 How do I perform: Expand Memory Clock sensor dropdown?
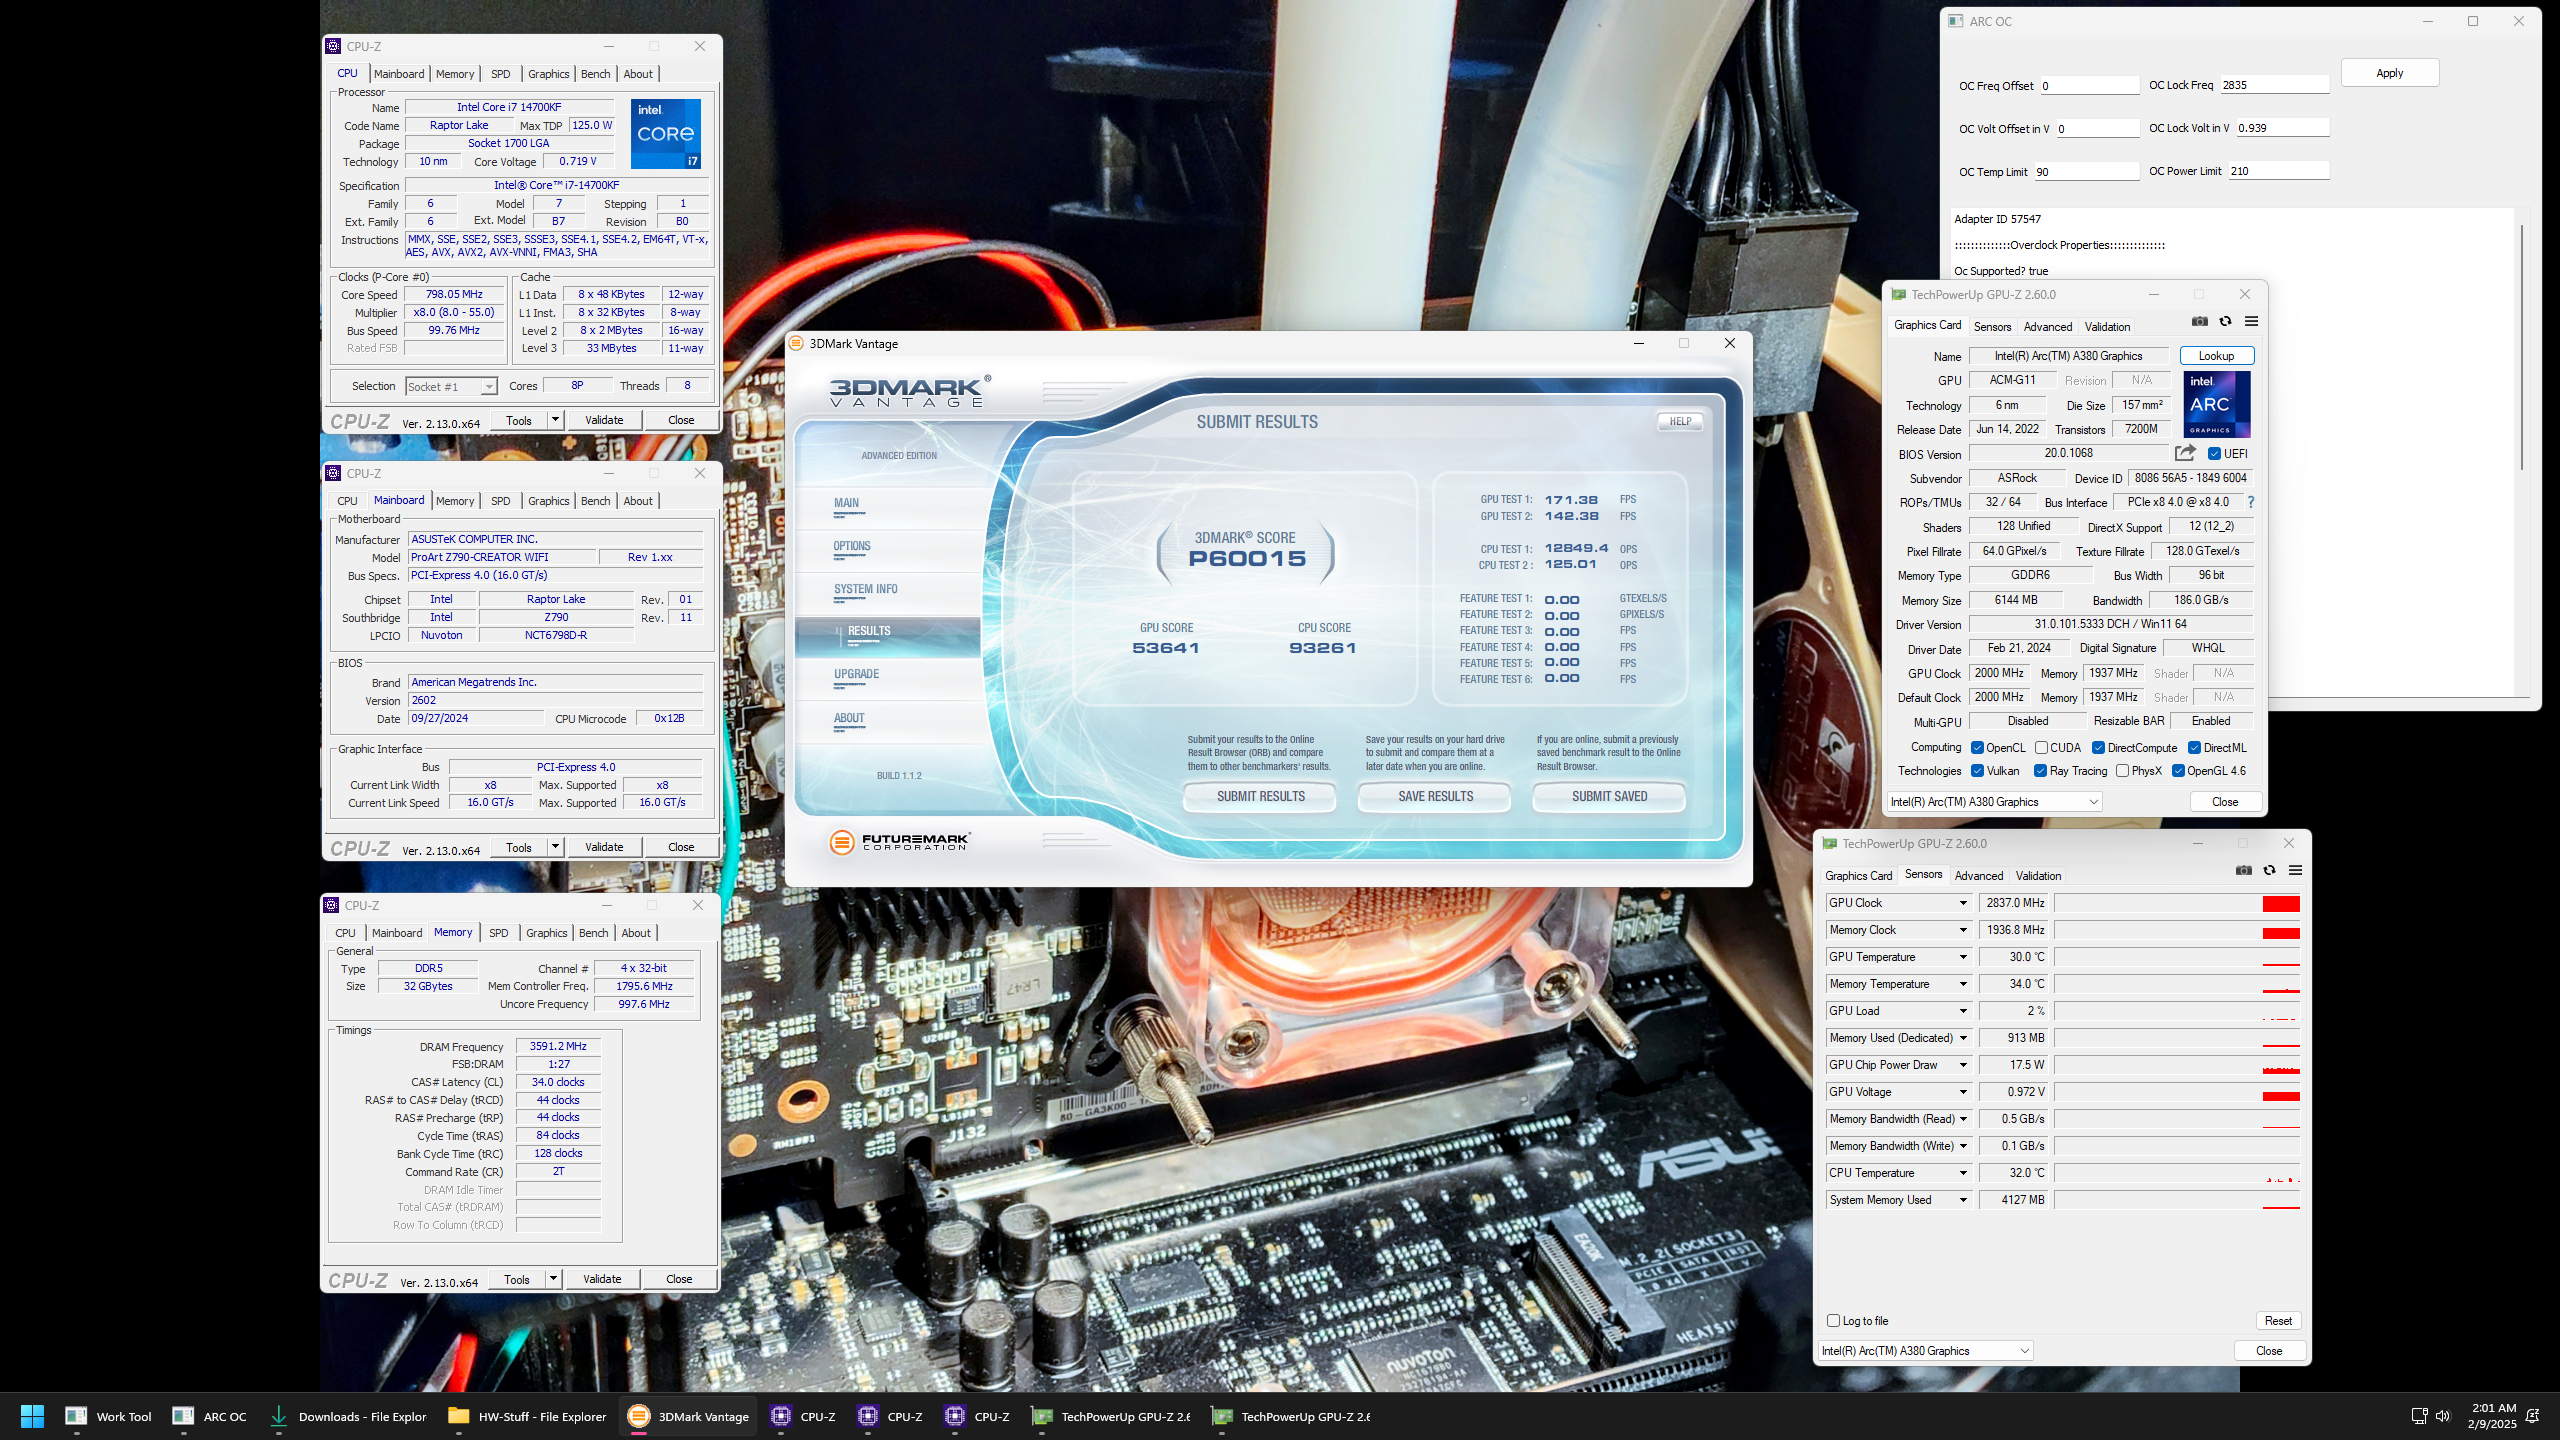1962,930
